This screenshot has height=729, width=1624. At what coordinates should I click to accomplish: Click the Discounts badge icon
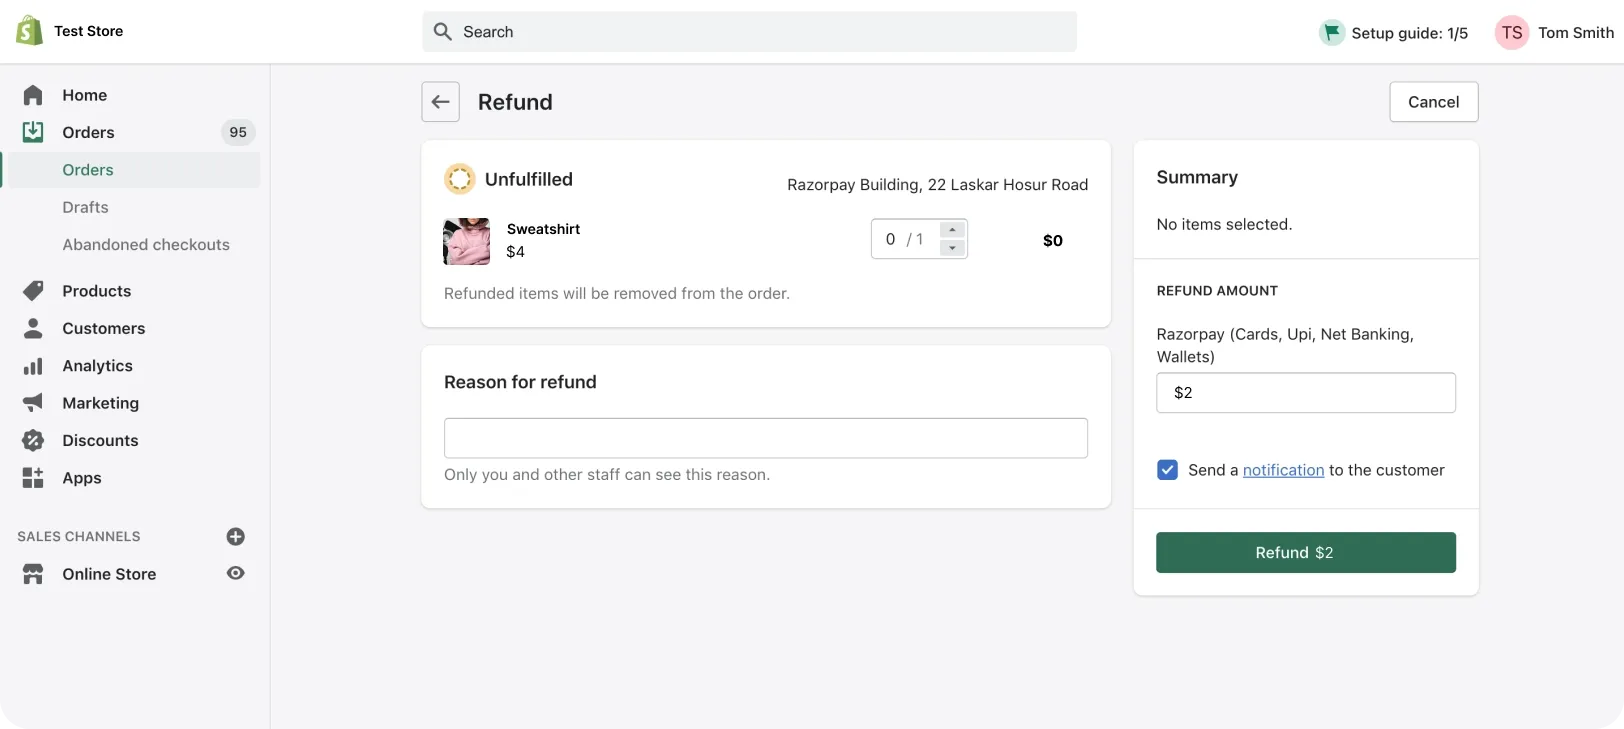click(33, 440)
